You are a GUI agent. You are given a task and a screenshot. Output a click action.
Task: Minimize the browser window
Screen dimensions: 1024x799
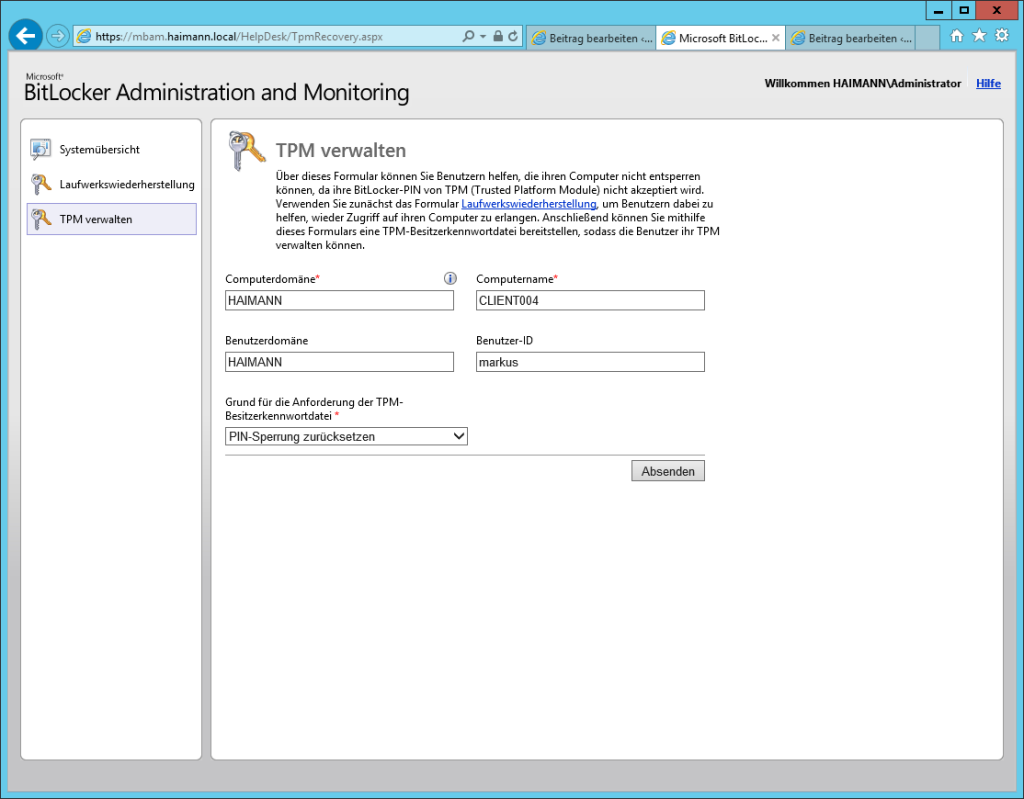point(938,10)
